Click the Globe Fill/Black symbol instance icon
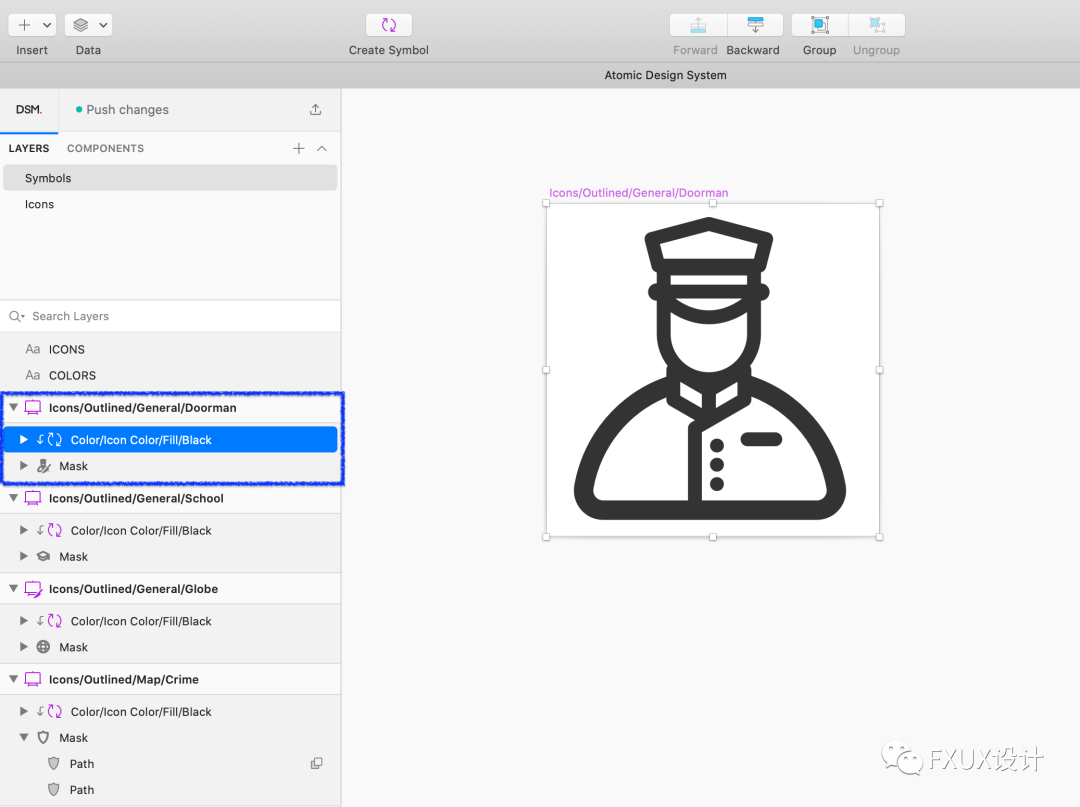This screenshot has height=807, width=1080. 54,620
